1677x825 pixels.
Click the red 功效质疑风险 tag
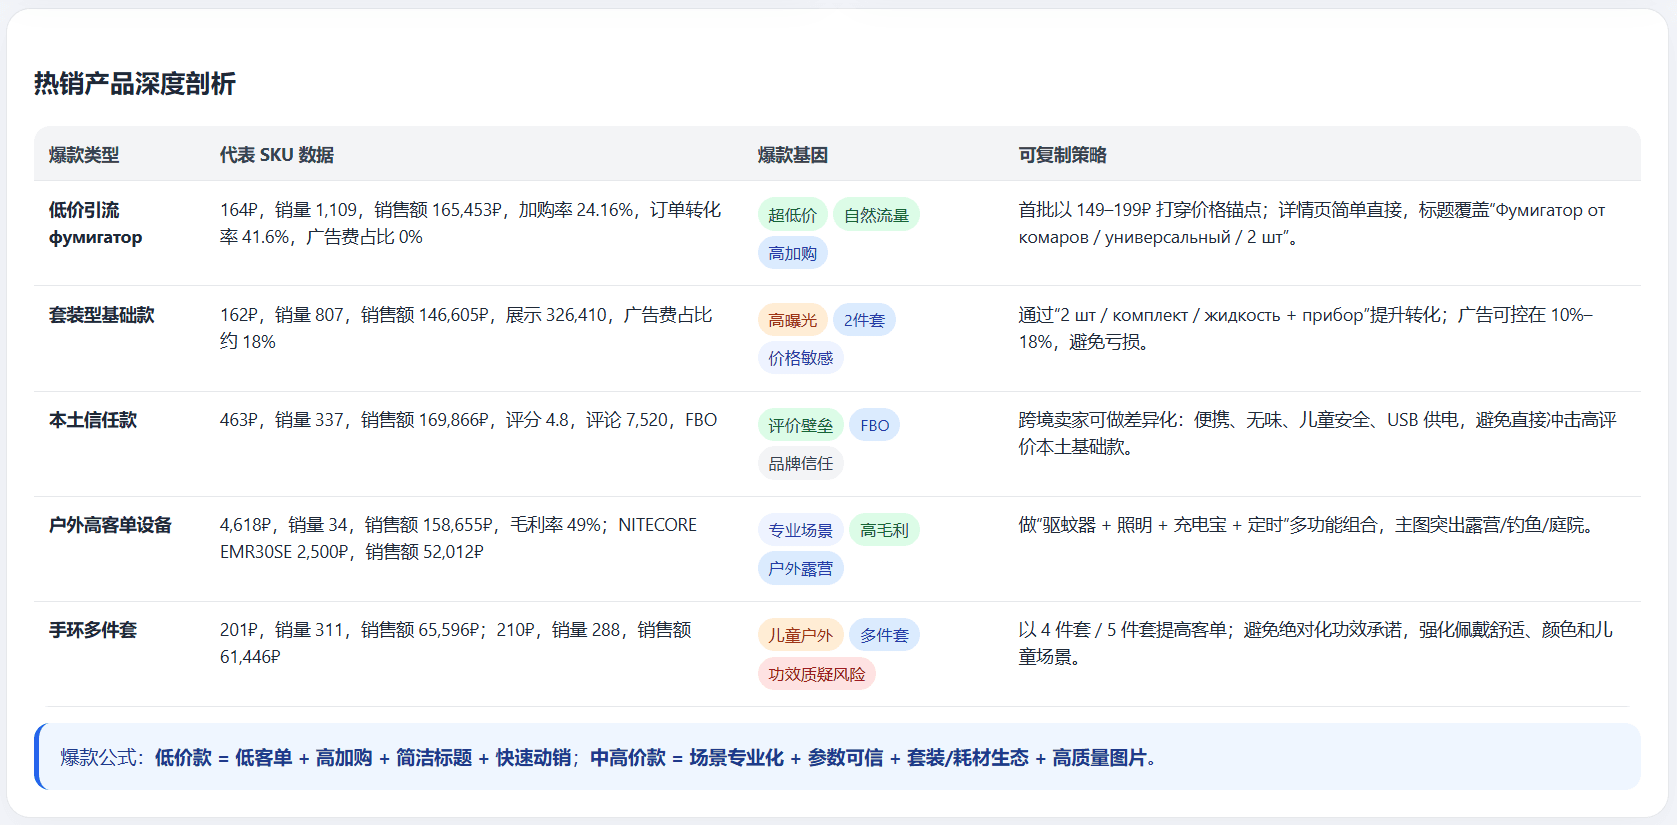tap(816, 674)
